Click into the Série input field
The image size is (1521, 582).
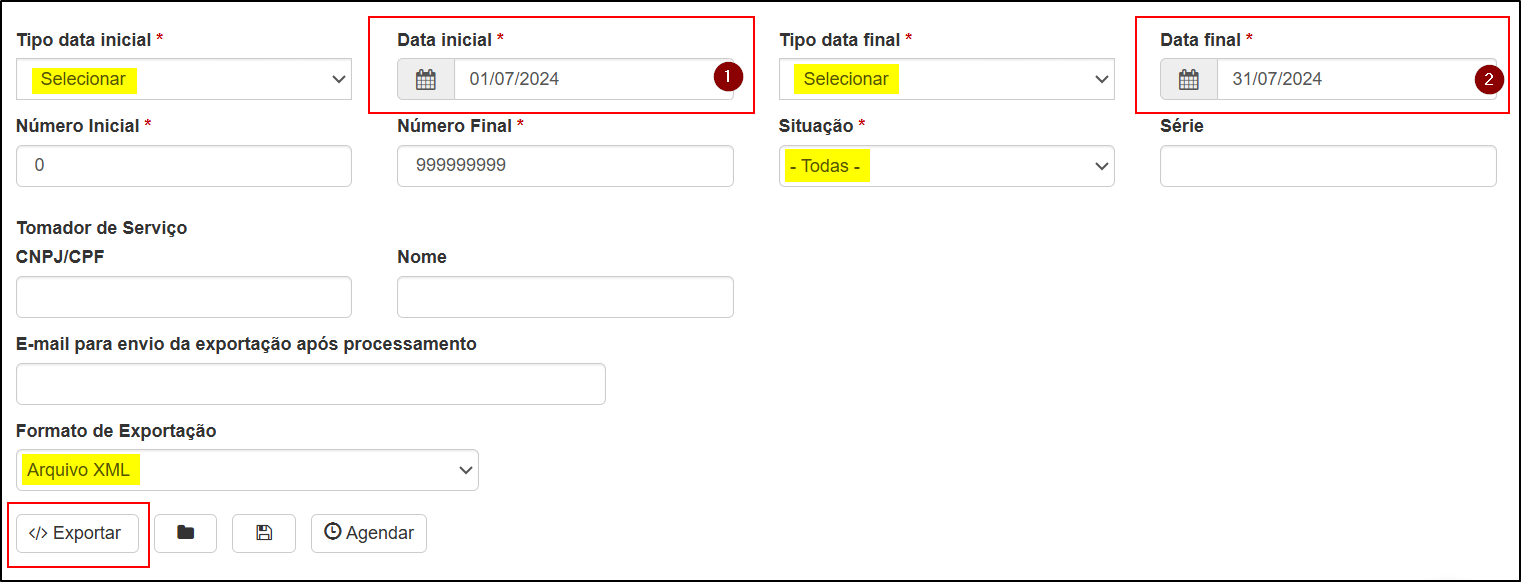(x=1328, y=166)
